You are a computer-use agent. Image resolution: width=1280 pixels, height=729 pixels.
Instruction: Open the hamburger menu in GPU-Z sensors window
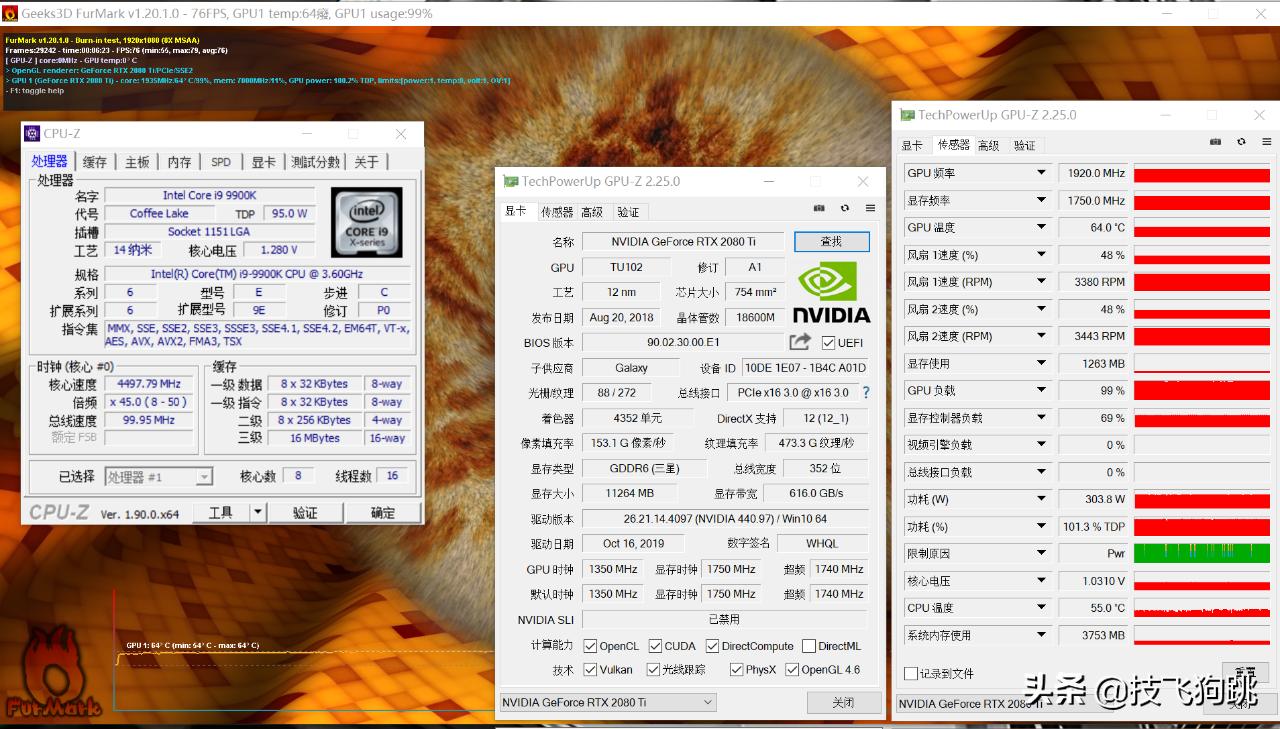click(x=1267, y=141)
